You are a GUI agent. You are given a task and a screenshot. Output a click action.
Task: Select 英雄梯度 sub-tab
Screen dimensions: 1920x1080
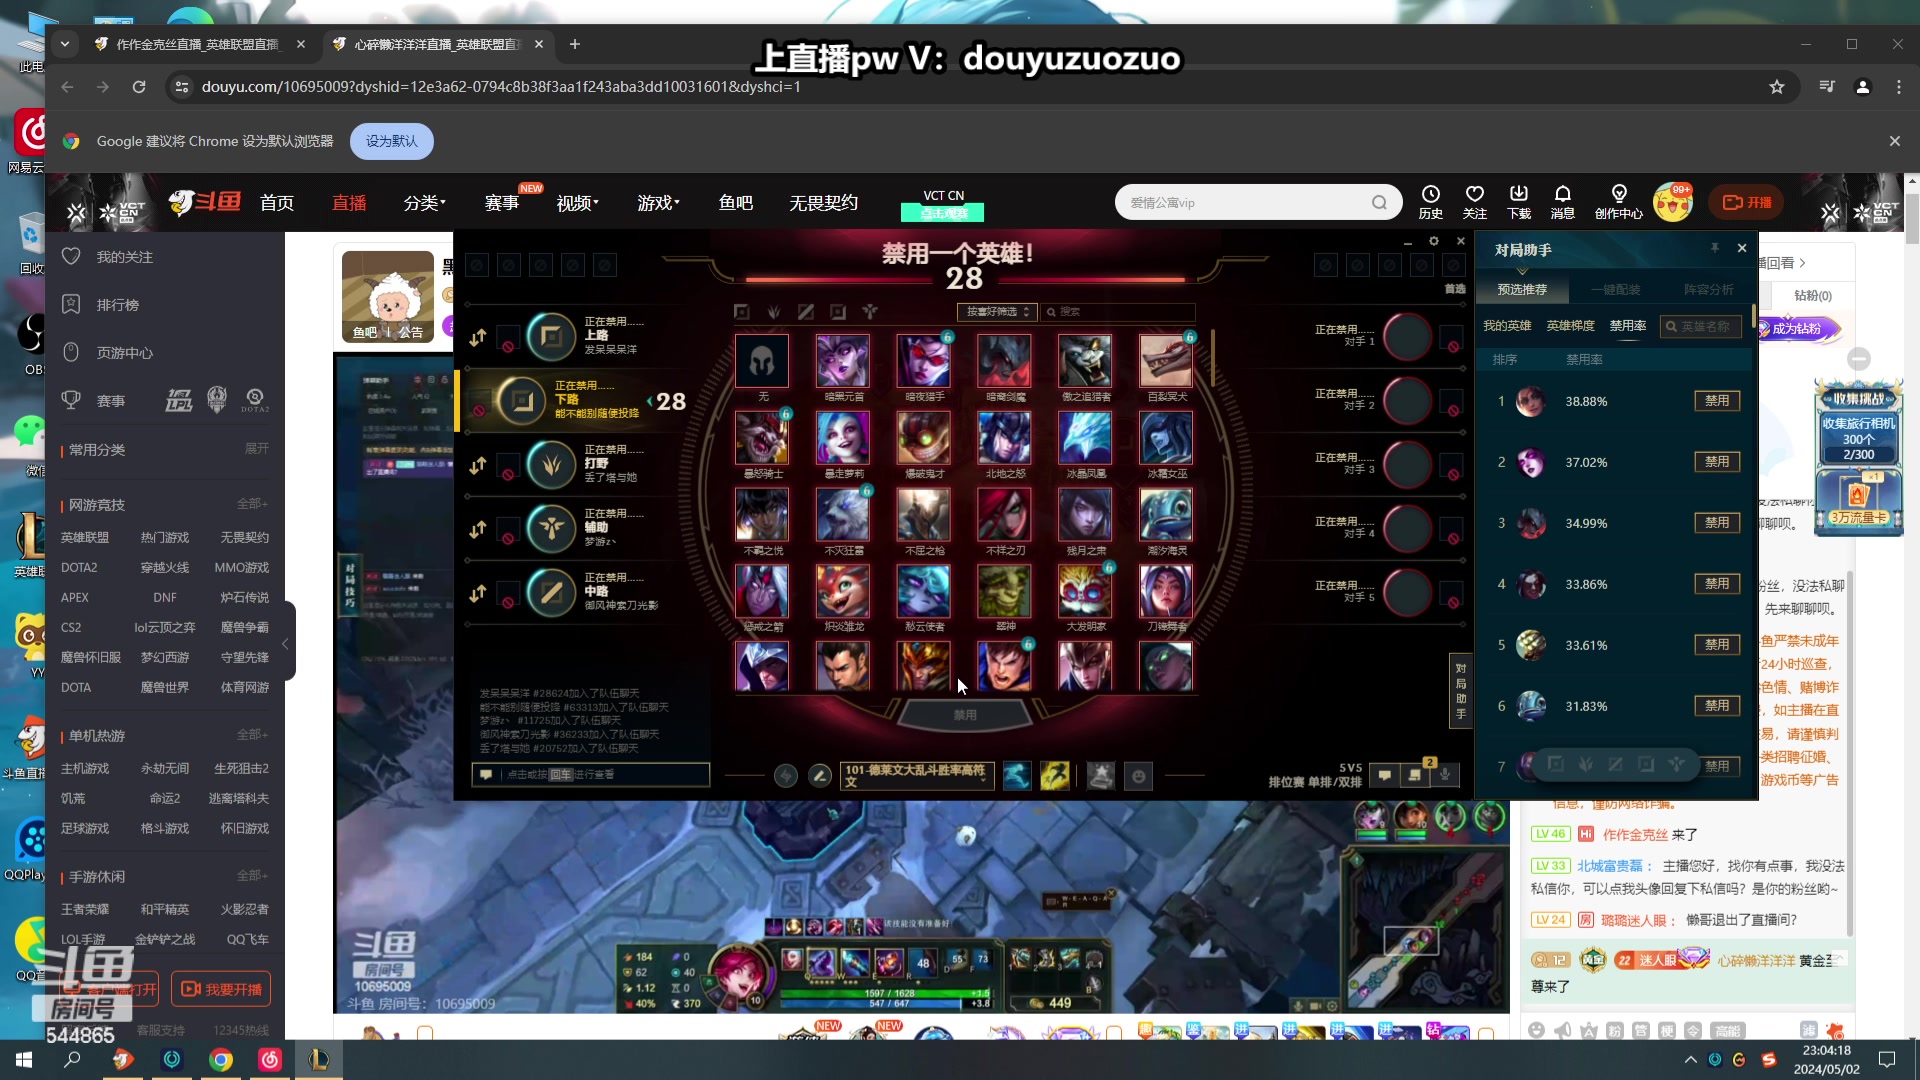1571,326
